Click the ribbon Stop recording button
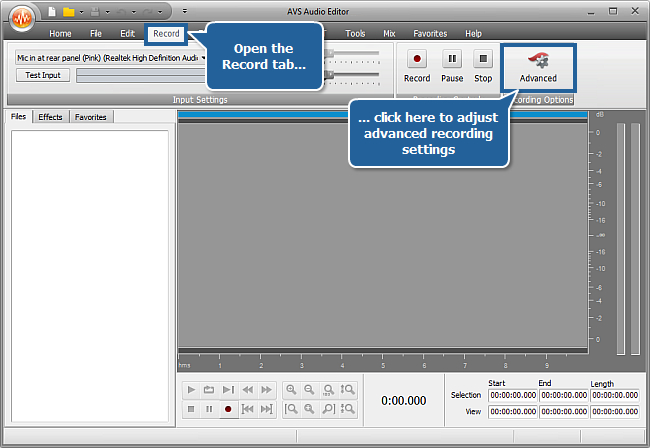This screenshot has height=448, width=650. coord(483,66)
